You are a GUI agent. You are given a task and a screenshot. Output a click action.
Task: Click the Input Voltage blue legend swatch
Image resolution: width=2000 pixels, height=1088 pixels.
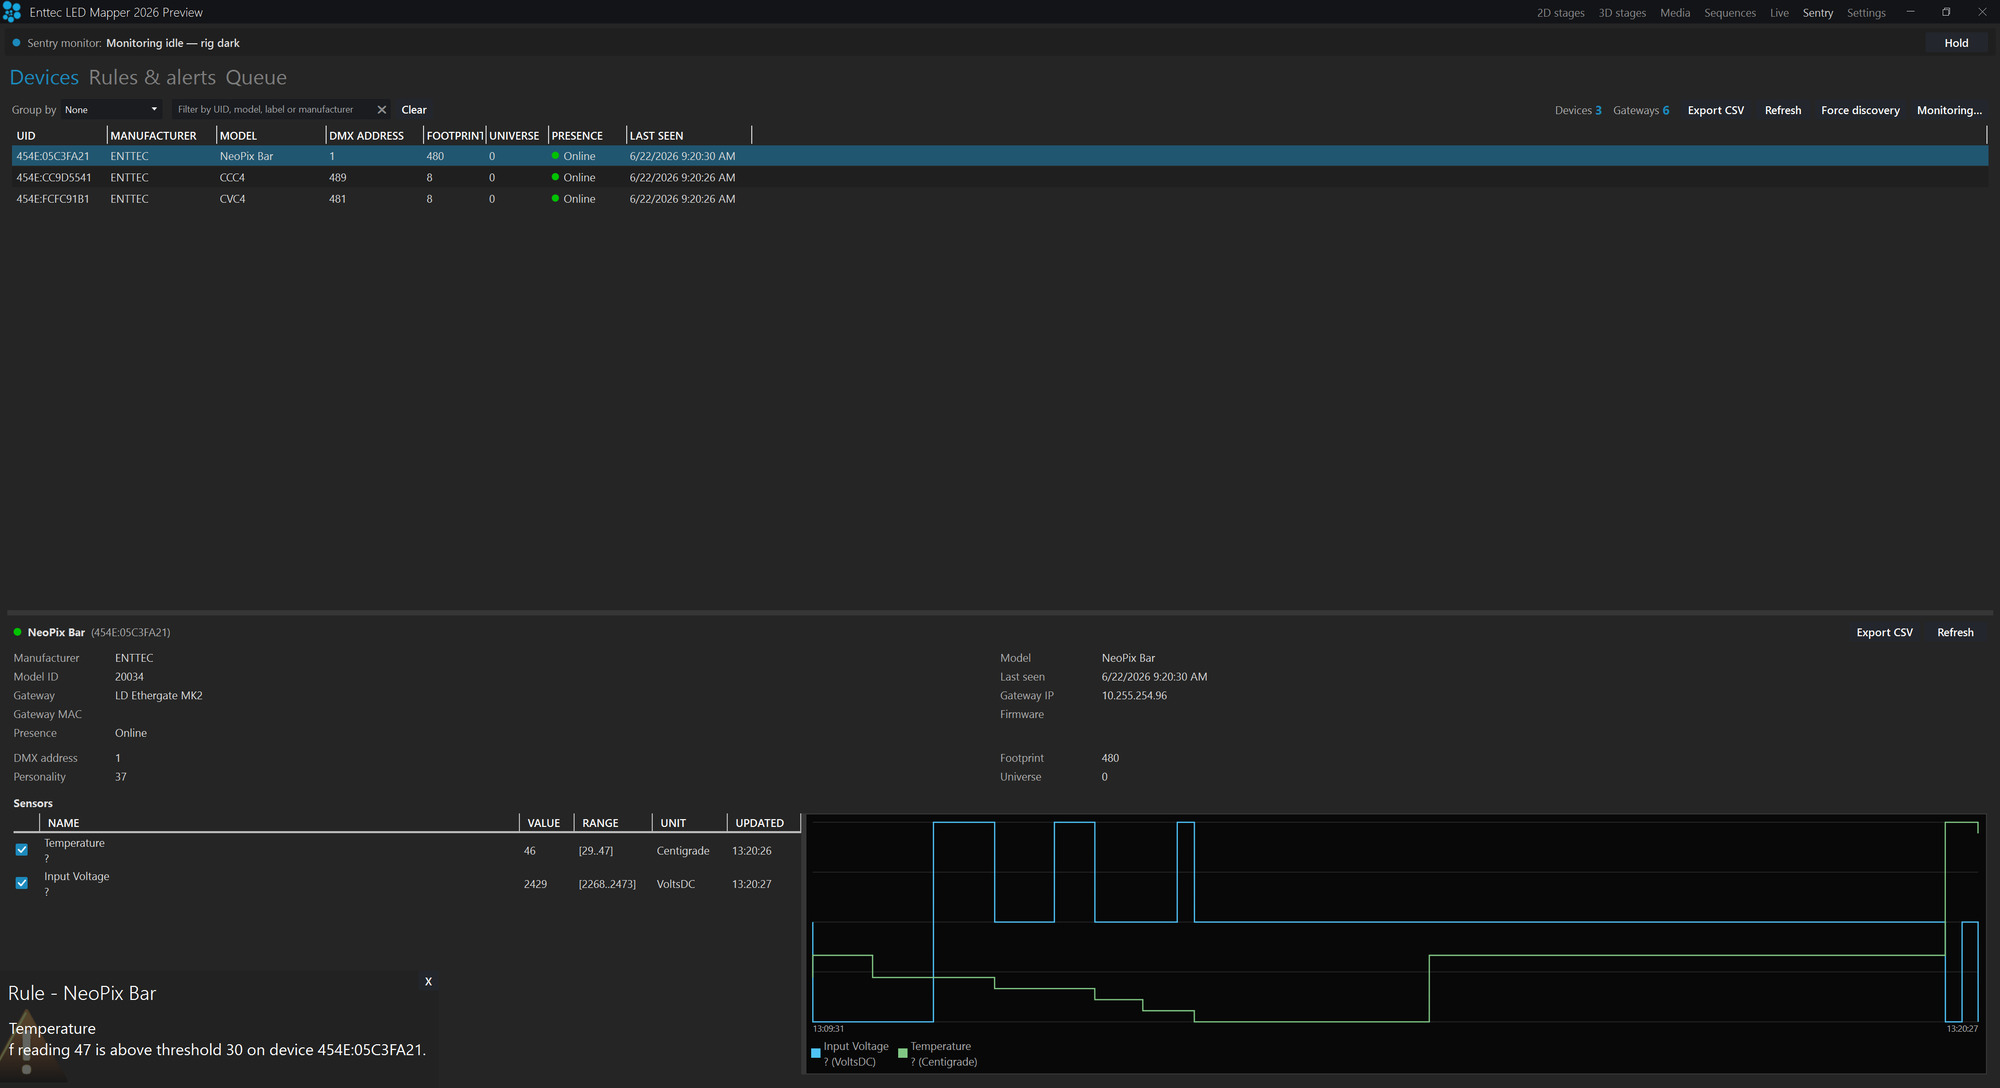(816, 1053)
